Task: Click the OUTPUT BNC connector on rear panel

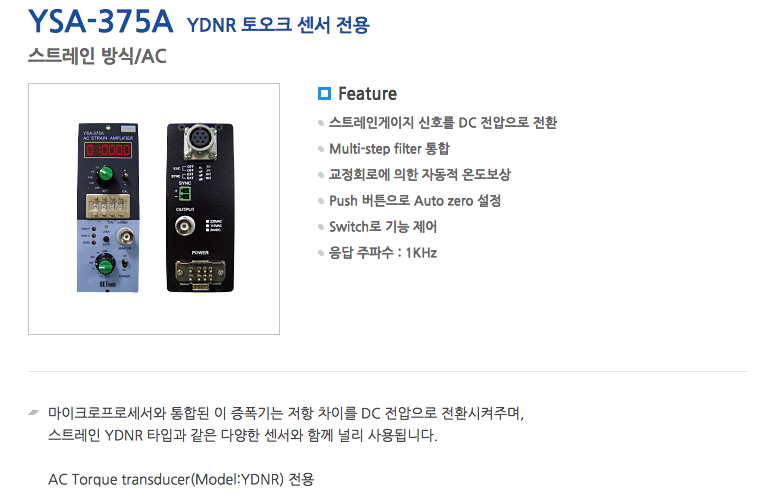Action: (x=185, y=226)
